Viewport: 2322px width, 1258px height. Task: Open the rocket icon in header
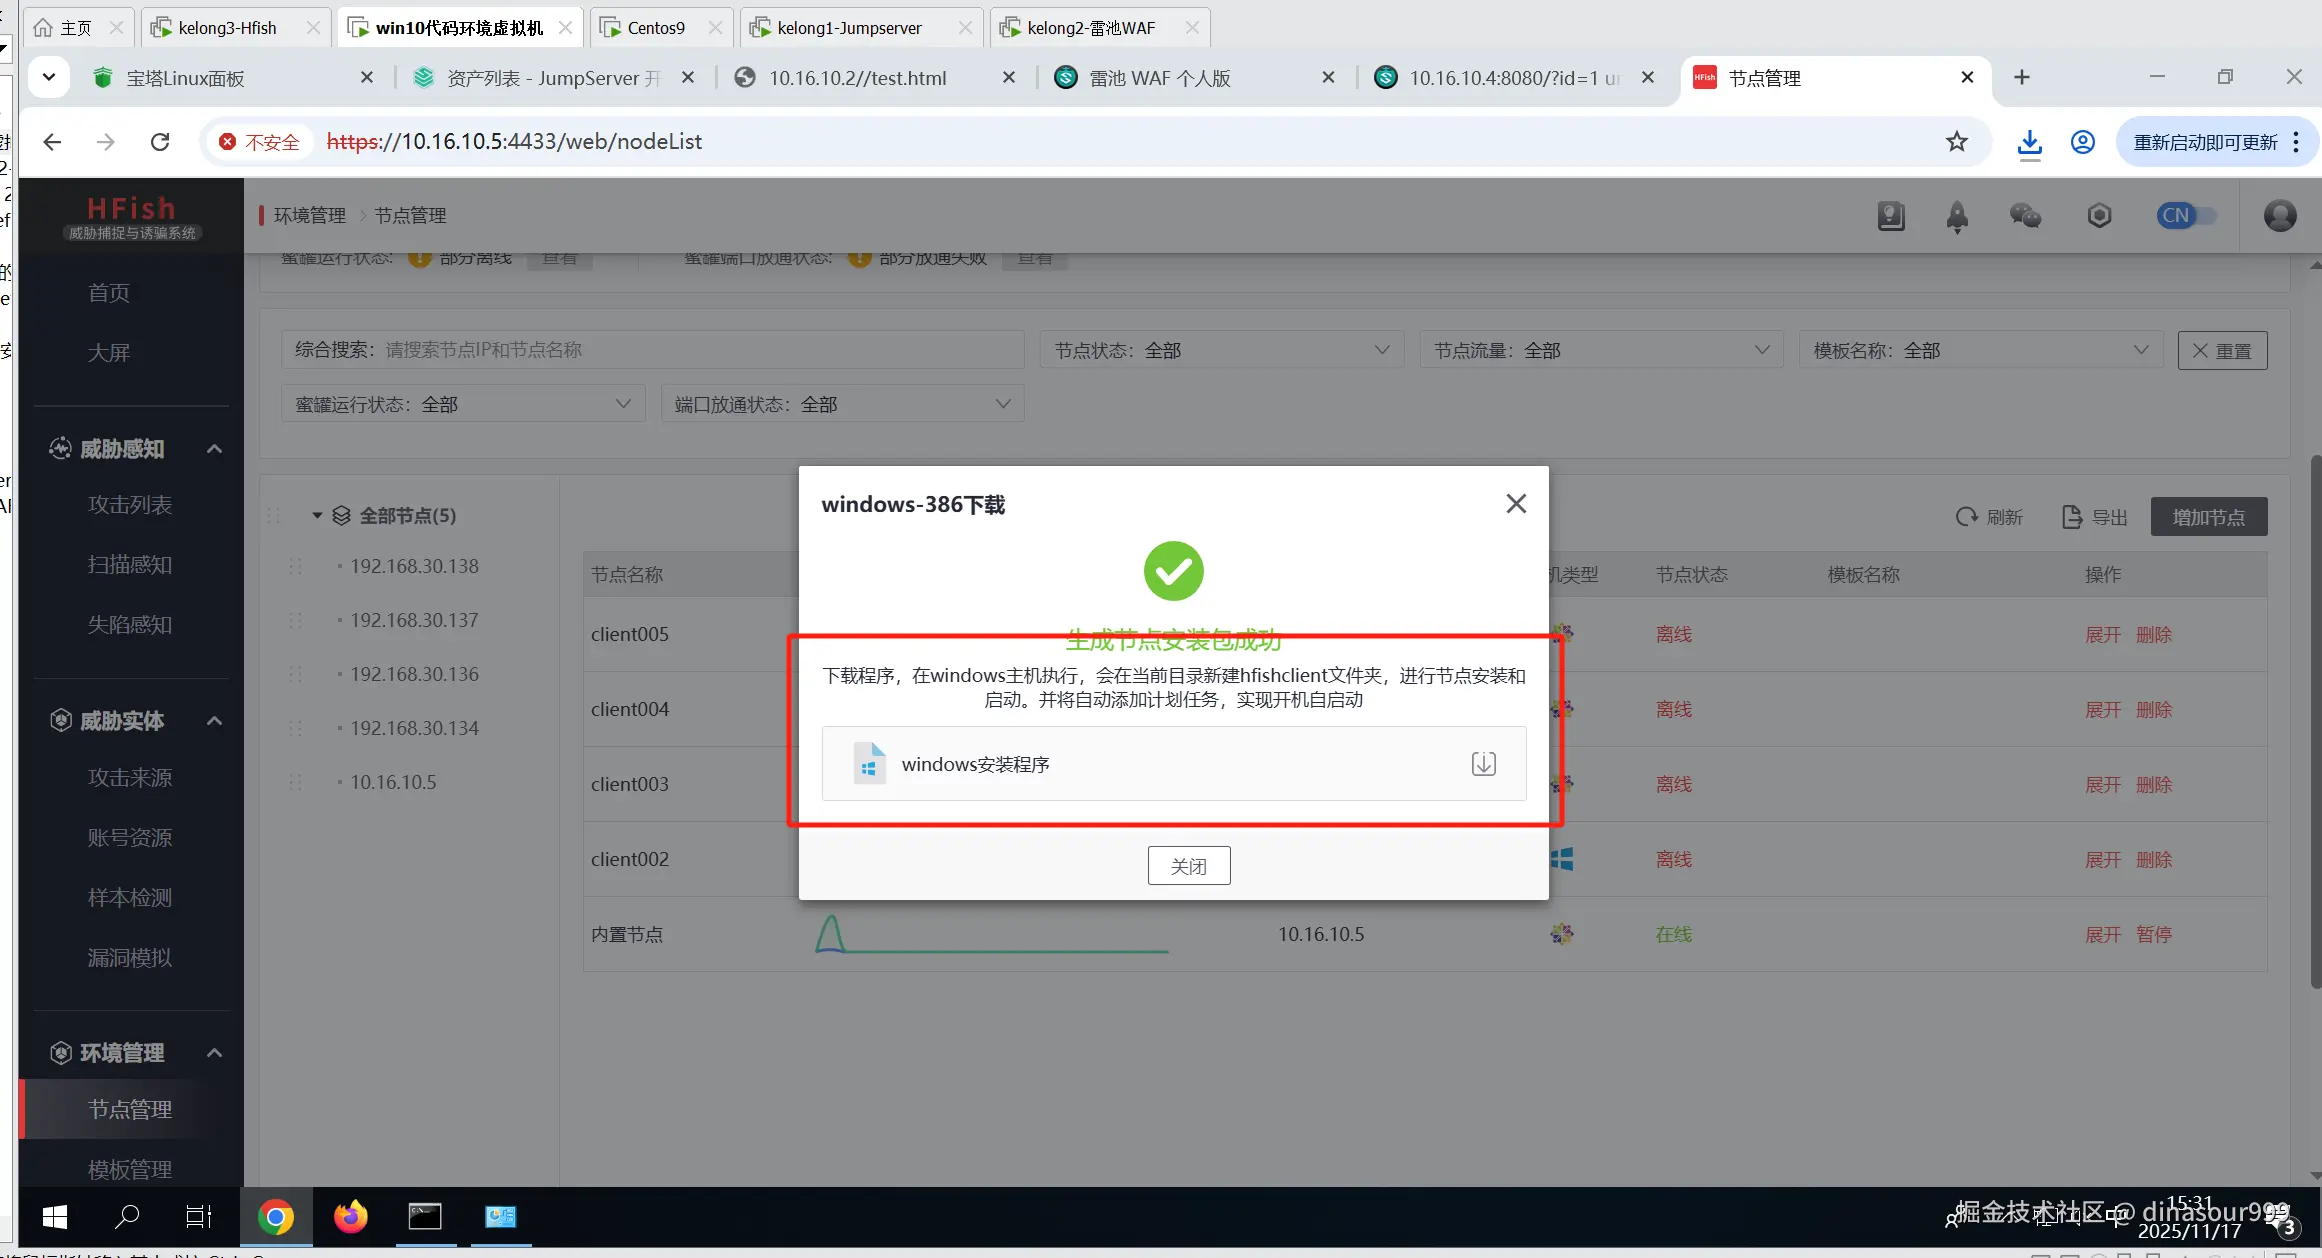pyautogui.click(x=1957, y=216)
